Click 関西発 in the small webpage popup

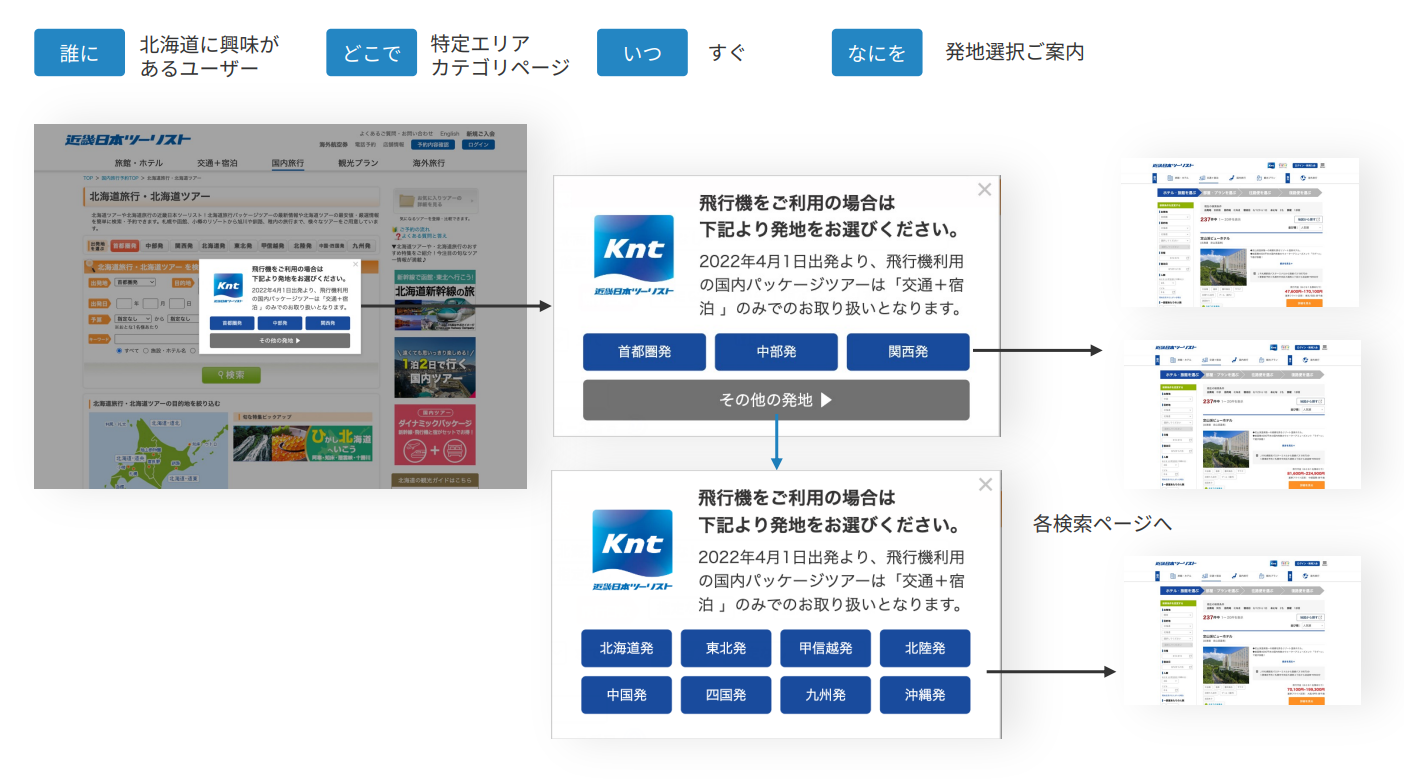[328, 324]
